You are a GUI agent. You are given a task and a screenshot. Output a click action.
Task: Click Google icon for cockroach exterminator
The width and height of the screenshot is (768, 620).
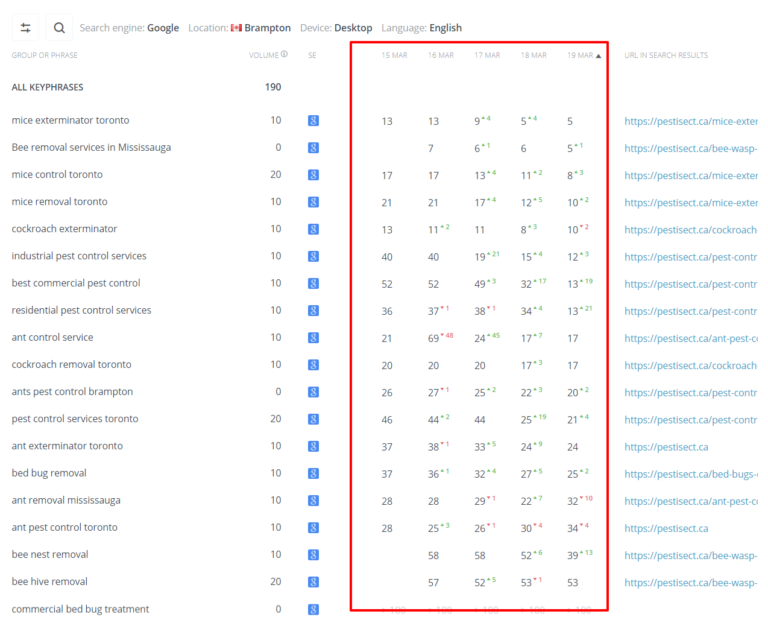coord(313,229)
